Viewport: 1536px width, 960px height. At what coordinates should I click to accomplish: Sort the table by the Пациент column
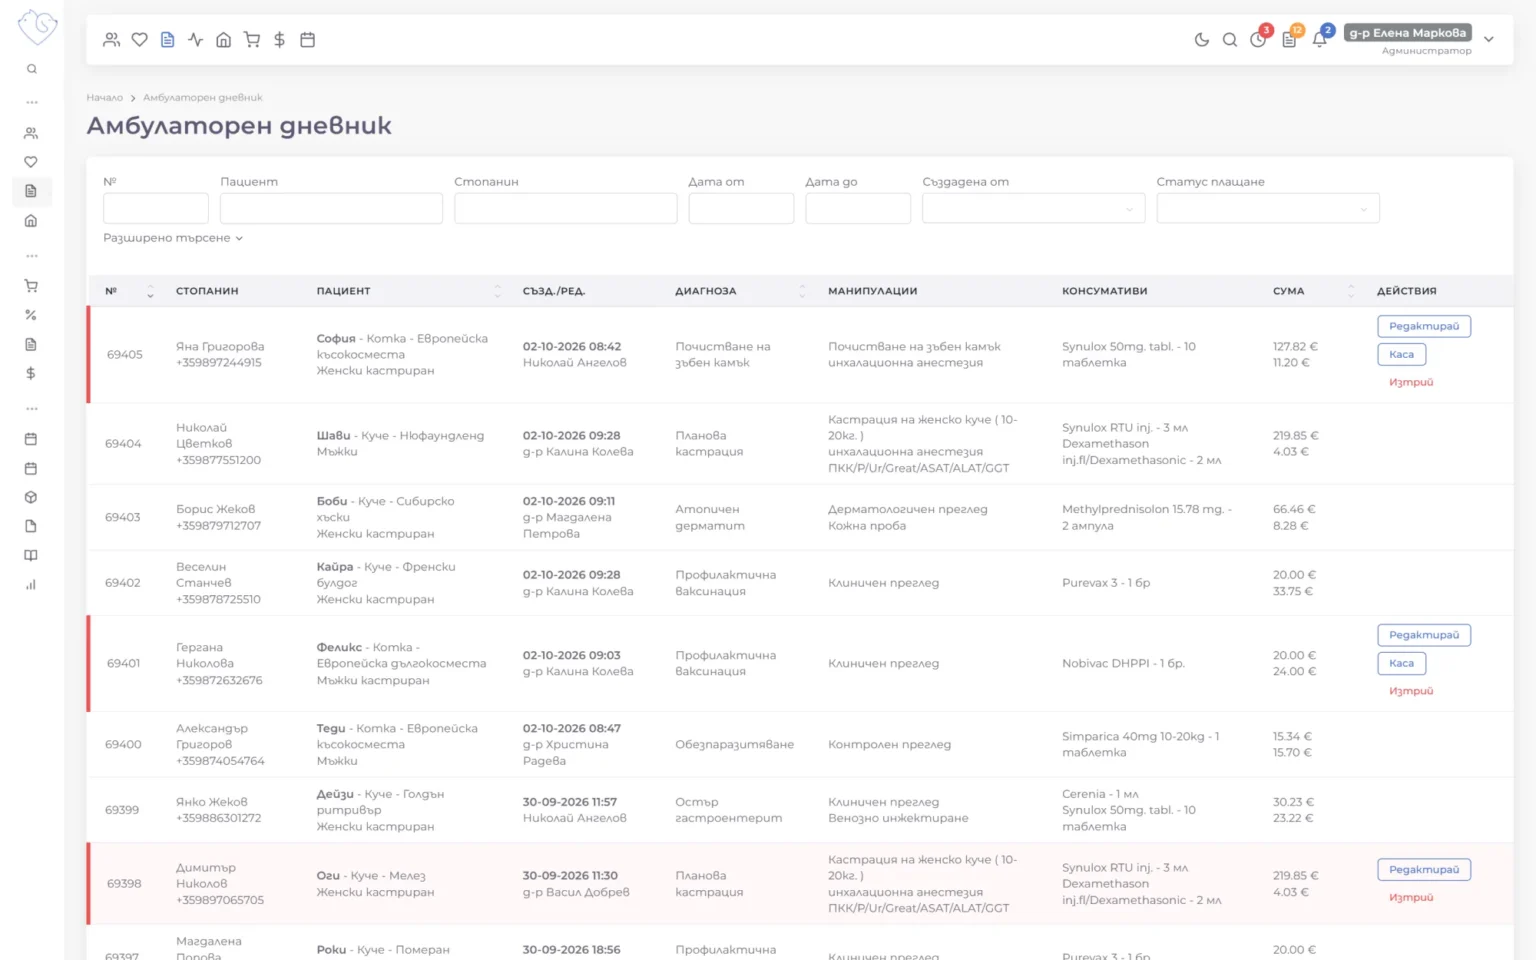click(497, 291)
